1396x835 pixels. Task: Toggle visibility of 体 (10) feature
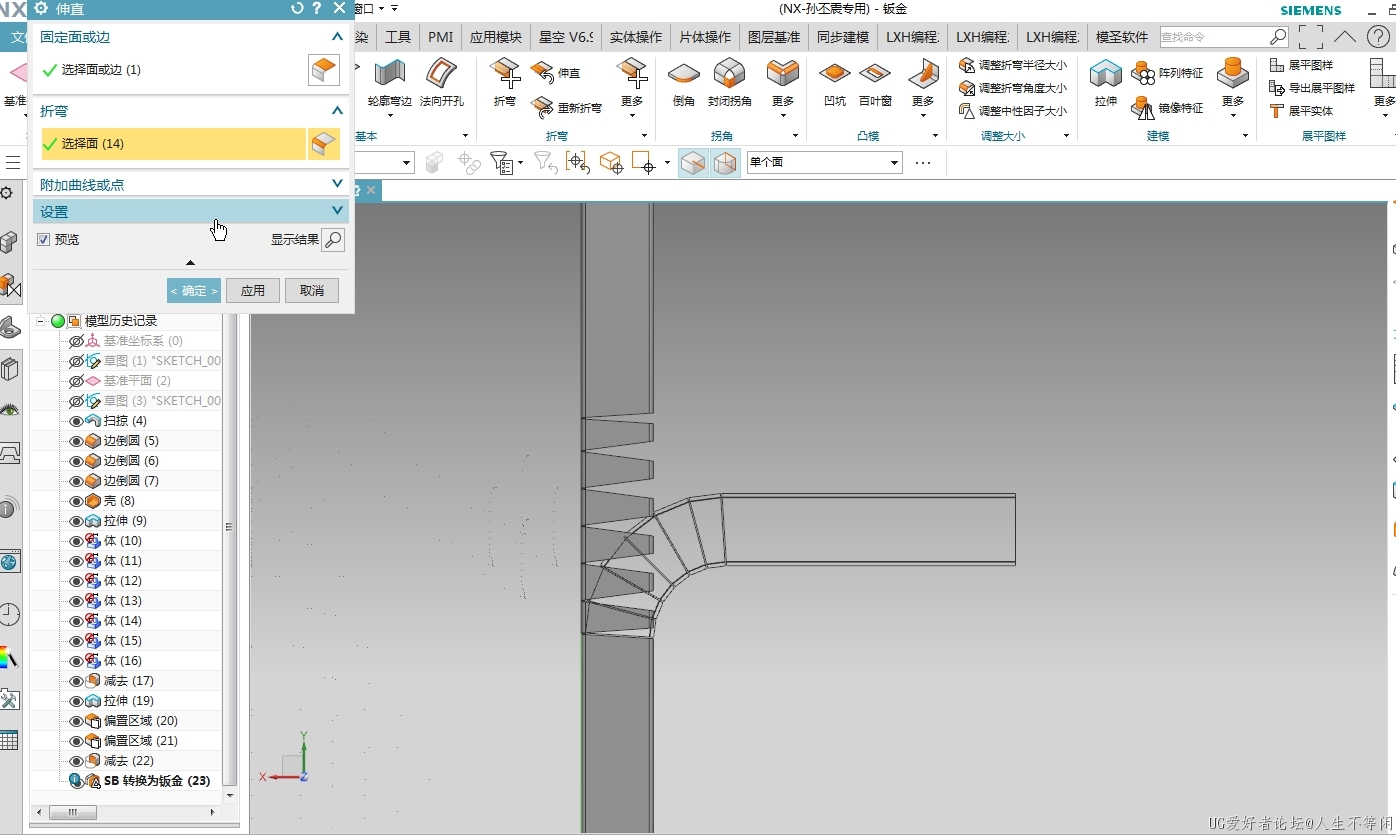[76, 541]
